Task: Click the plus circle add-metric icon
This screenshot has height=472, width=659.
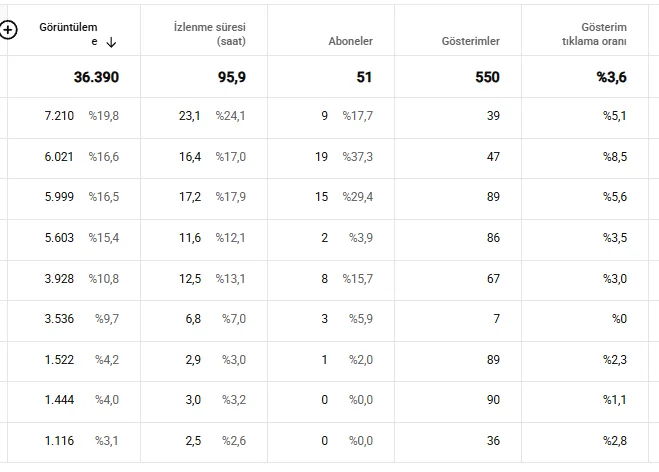Action: [x=8, y=30]
